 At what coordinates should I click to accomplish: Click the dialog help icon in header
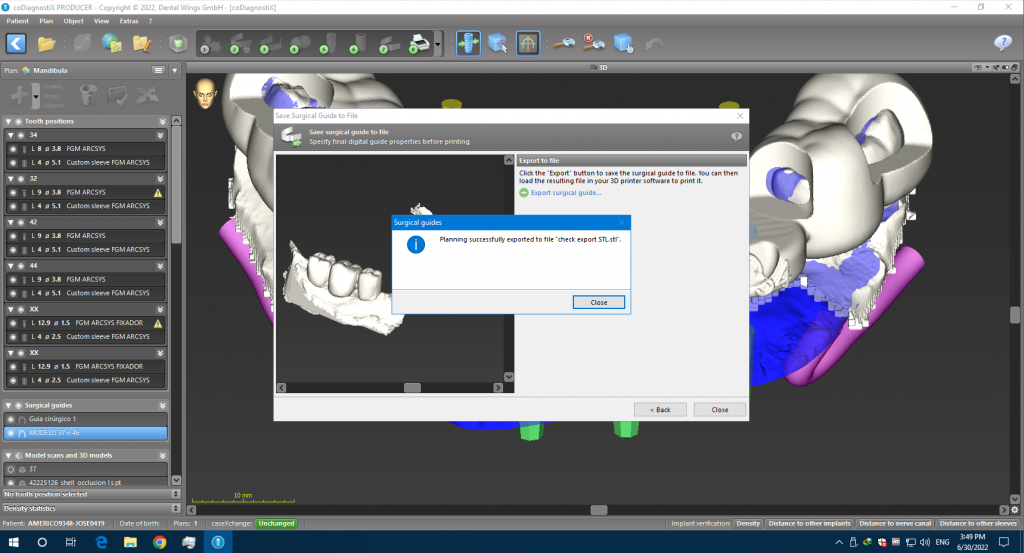736,136
